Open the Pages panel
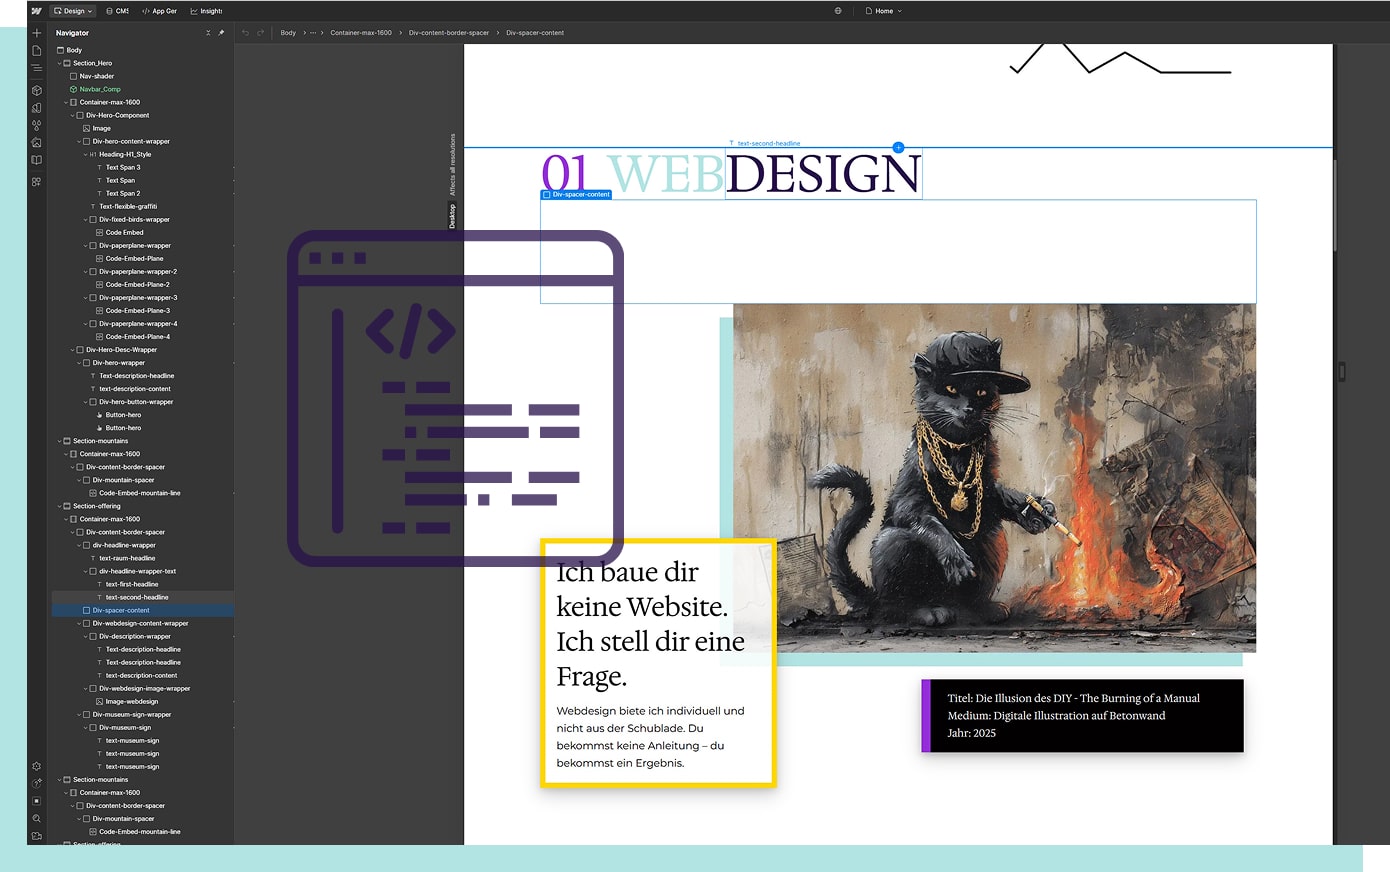Image resolution: width=1390 pixels, height=872 pixels. click(x=36, y=50)
